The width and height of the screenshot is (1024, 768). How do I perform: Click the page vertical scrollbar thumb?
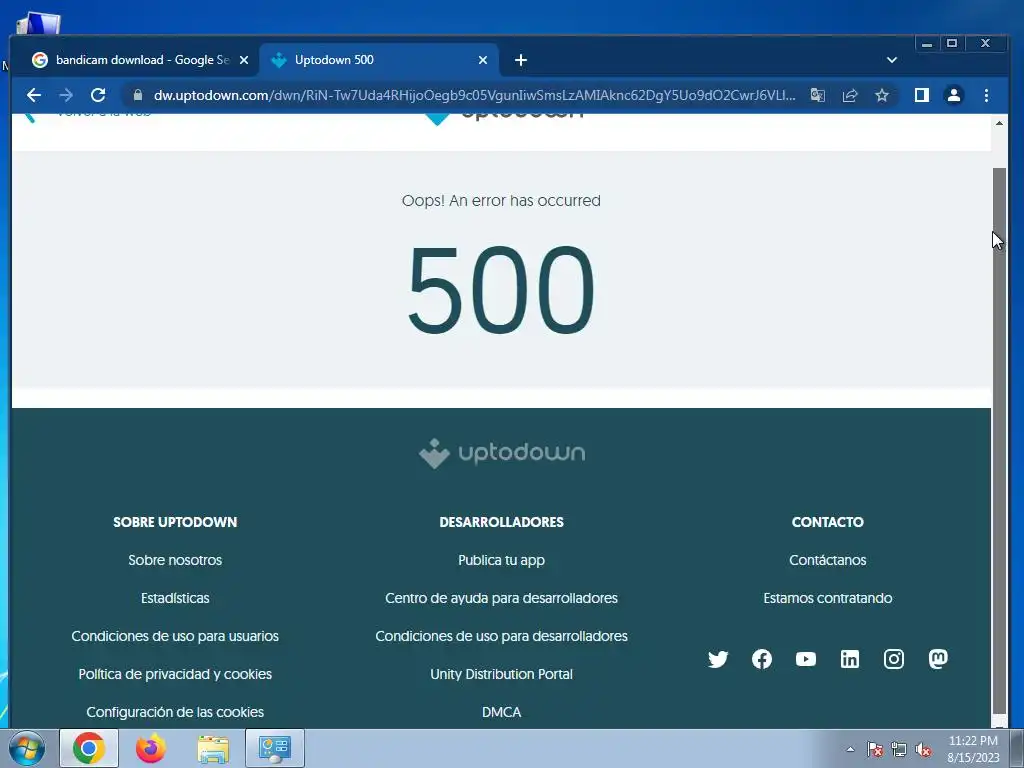pyautogui.click(x=999, y=441)
